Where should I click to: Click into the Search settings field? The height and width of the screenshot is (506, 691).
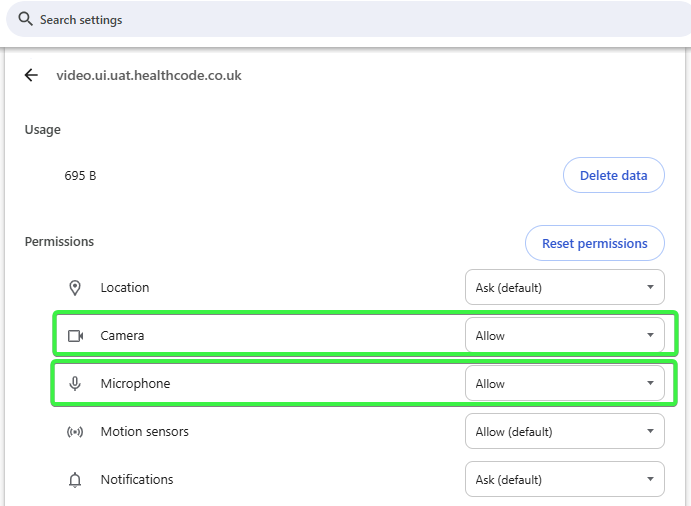point(300,20)
